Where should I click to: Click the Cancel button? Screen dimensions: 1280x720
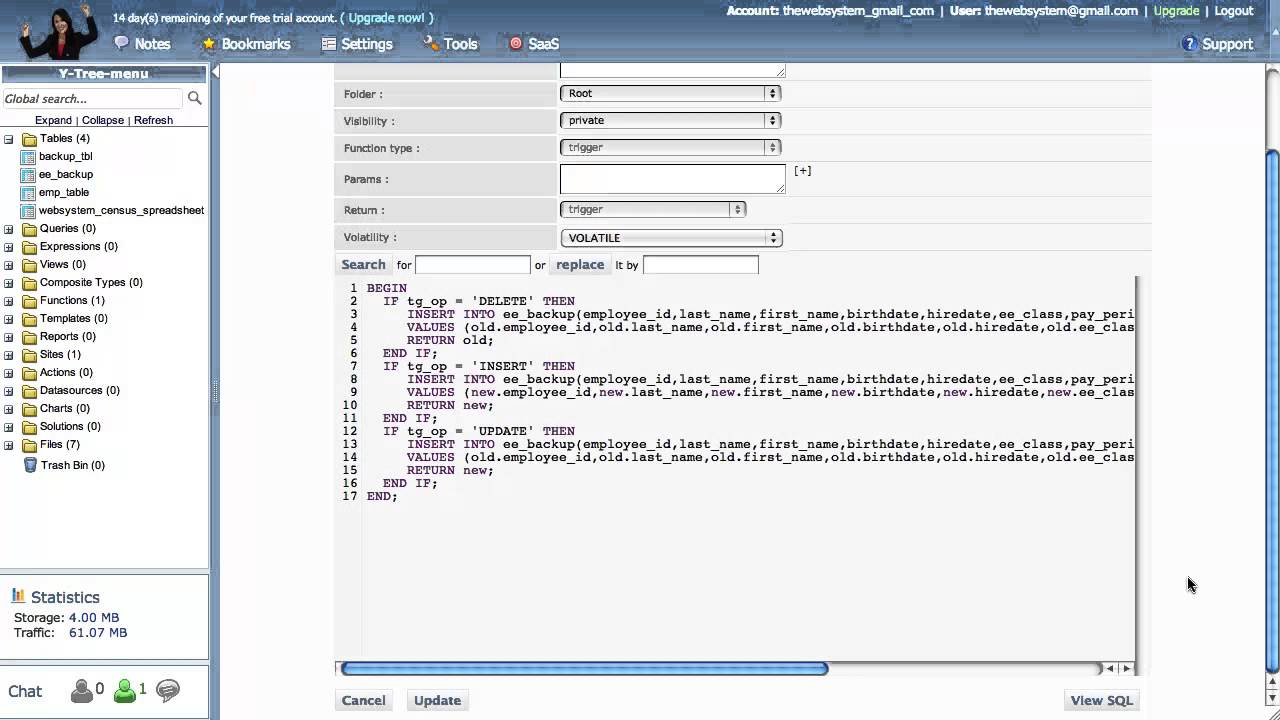(x=363, y=700)
